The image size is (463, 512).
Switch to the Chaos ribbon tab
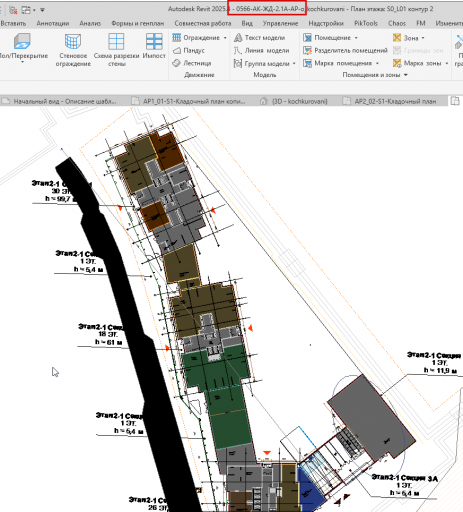tap(397, 23)
